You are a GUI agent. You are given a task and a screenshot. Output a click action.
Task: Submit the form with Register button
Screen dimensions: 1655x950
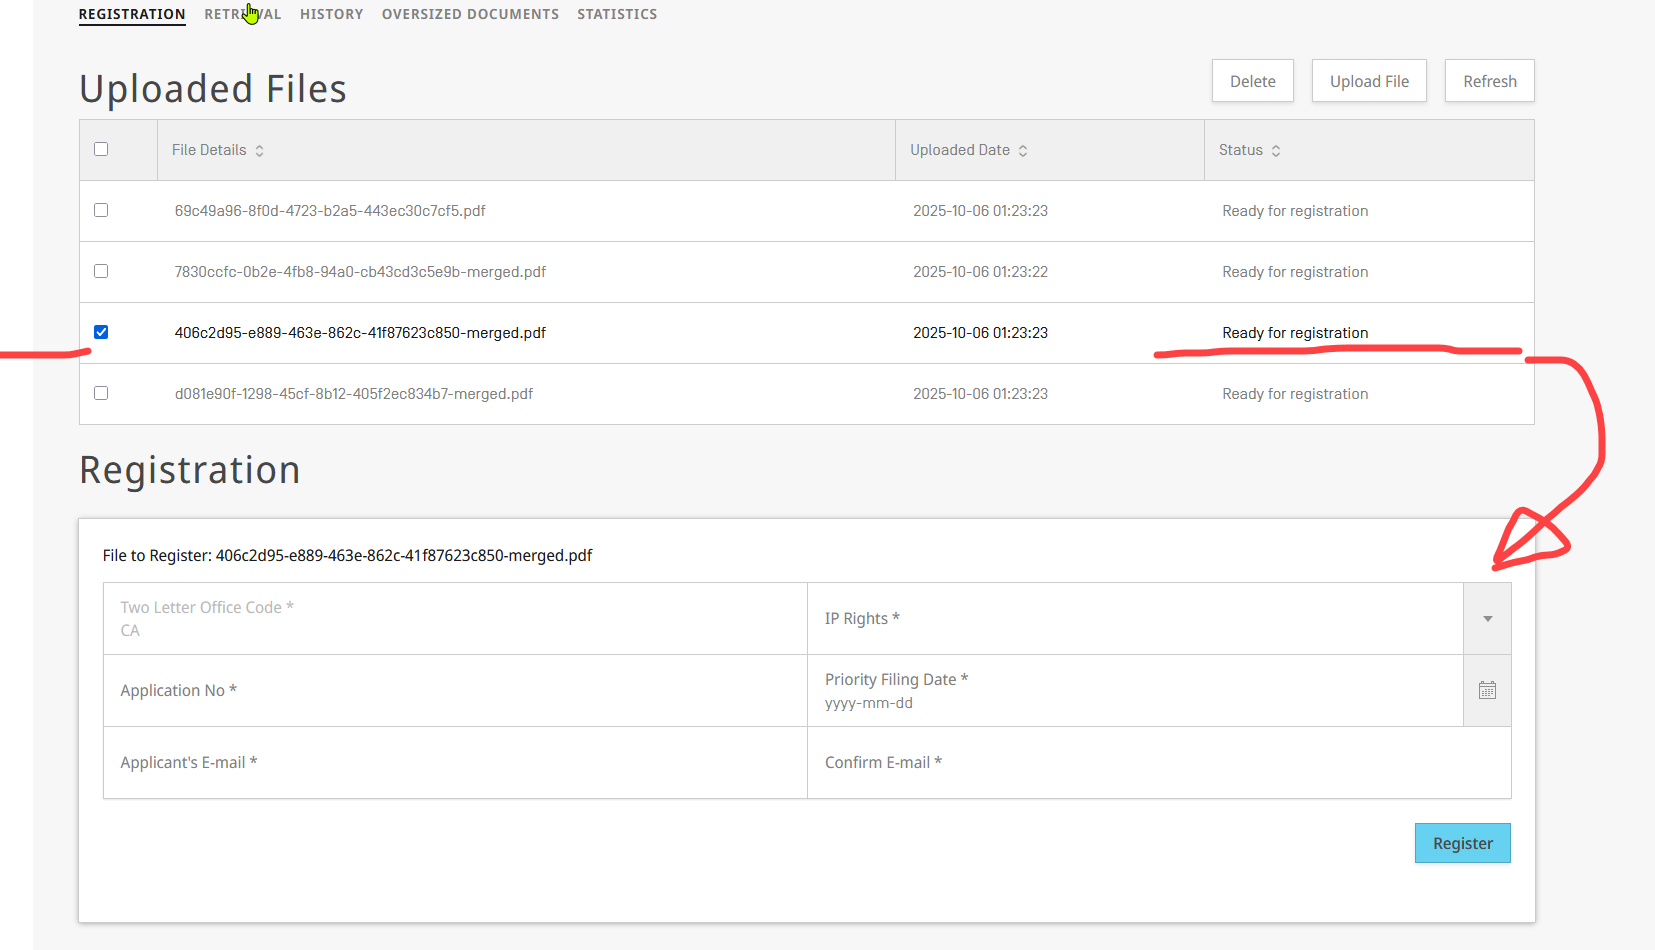pyautogui.click(x=1462, y=843)
